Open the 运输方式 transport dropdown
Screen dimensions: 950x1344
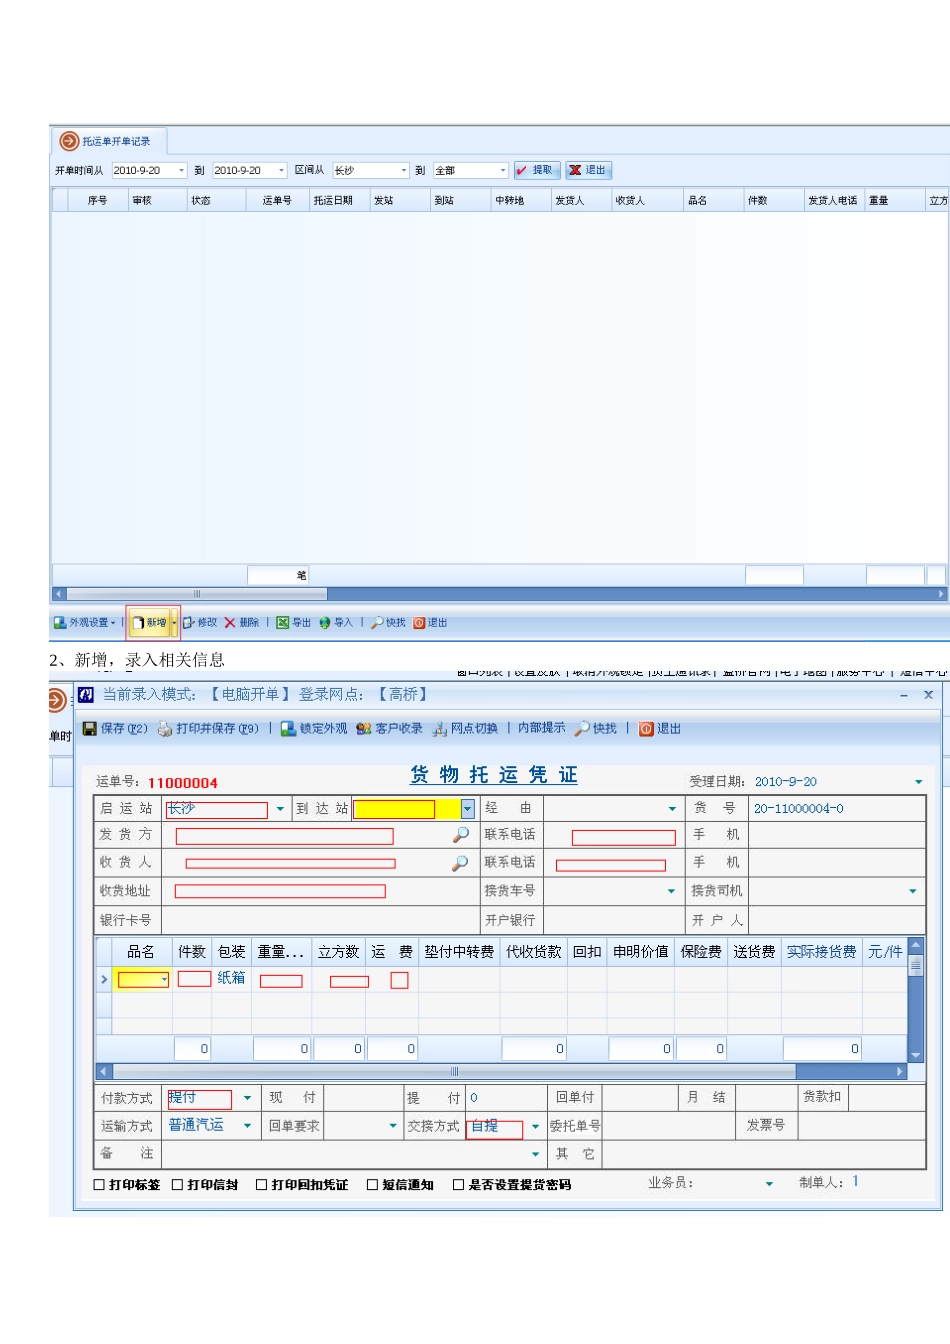point(247,1126)
